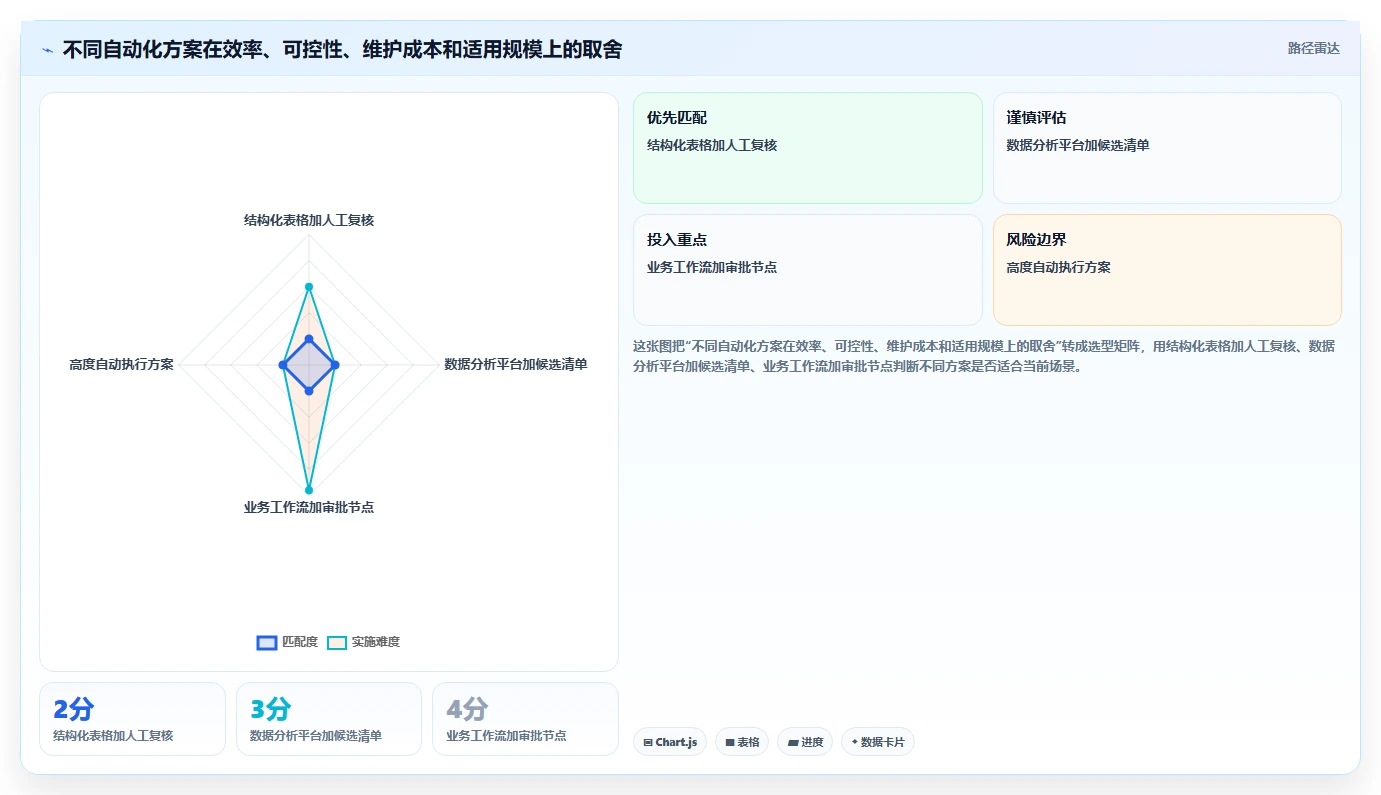This screenshot has width=1381, height=795.
Task: Click the diamond icon in 数据卡片 chip
Action: [855, 742]
